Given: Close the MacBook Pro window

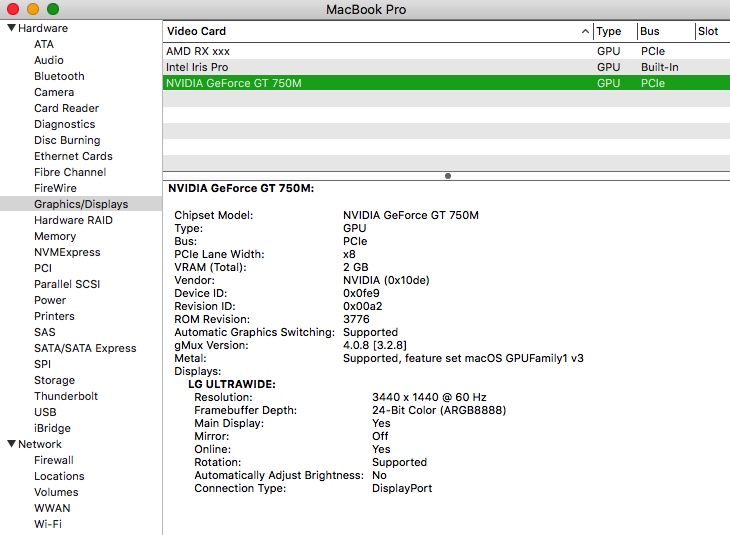Looking at the screenshot, I should click(x=13, y=8).
